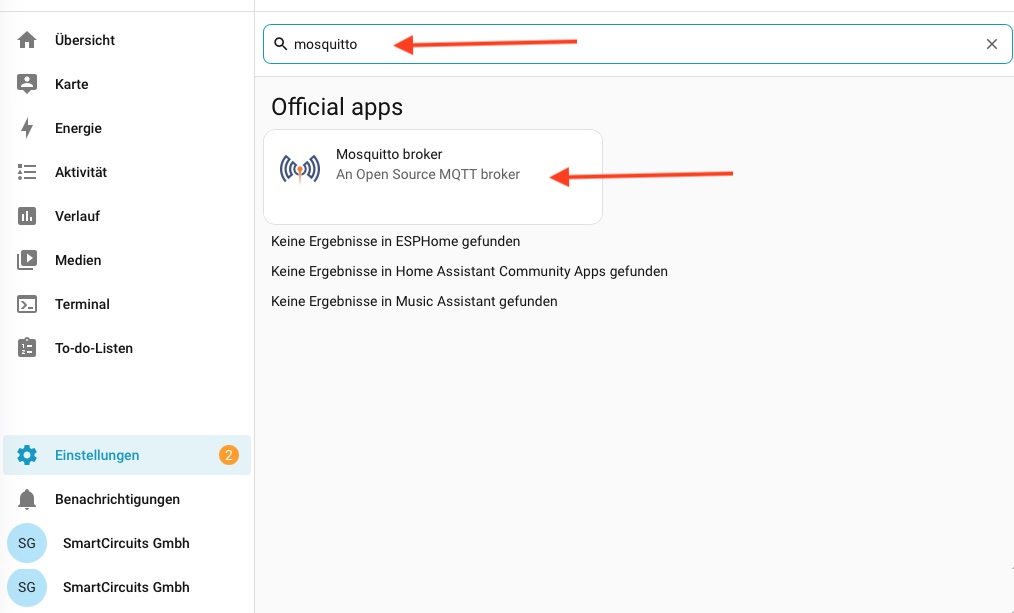Image resolution: width=1014 pixels, height=613 pixels.
Task: Click the lower SG user avatar
Action: (27, 587)
